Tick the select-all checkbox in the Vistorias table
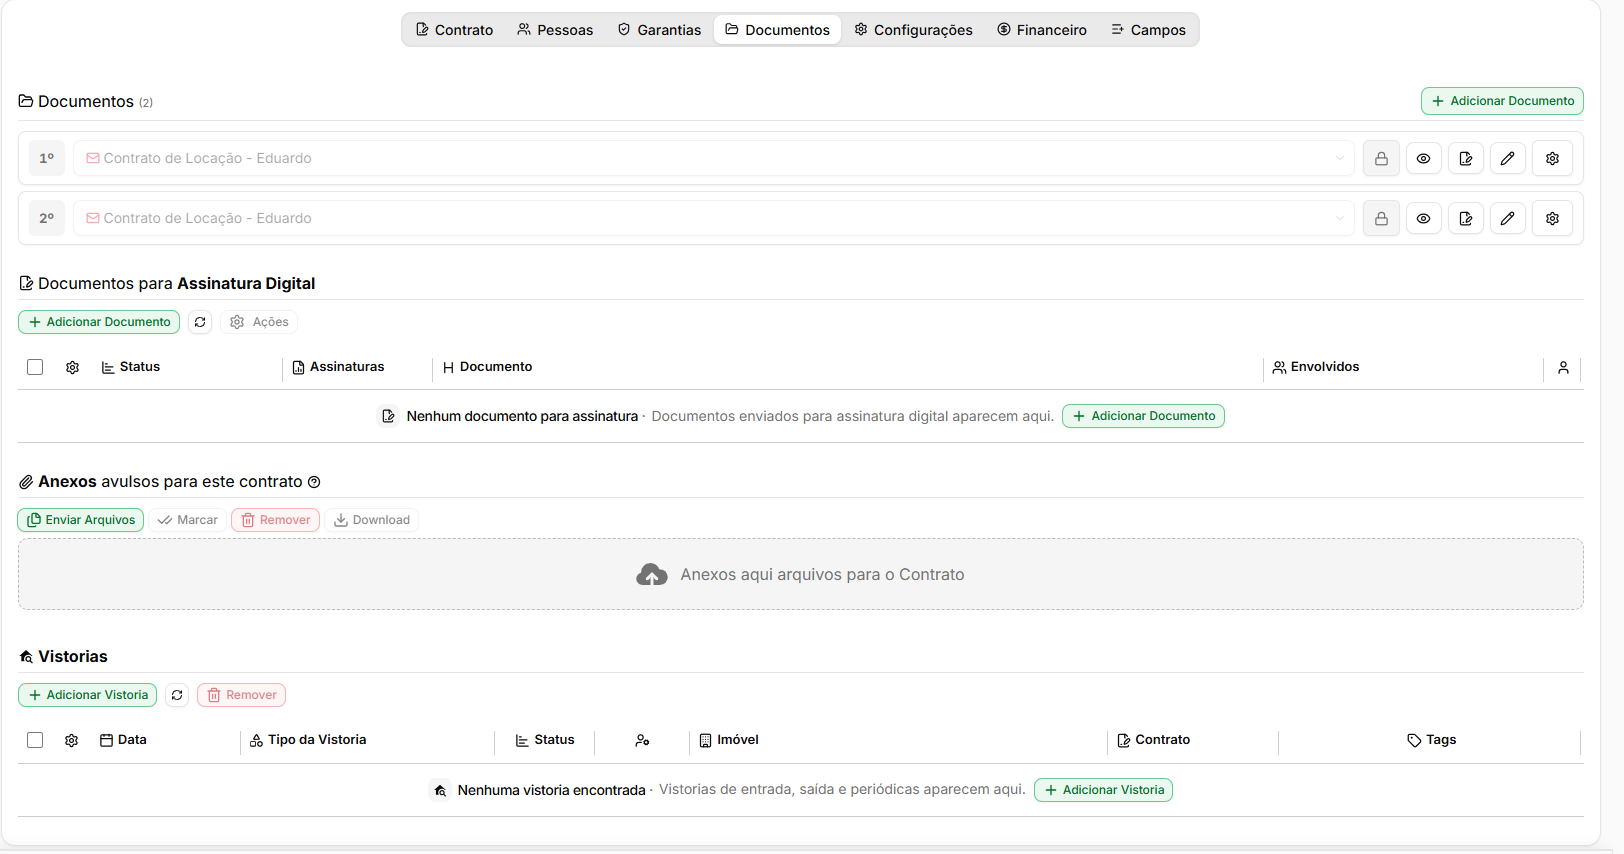 pyautogui.click(x=35, y=740)
